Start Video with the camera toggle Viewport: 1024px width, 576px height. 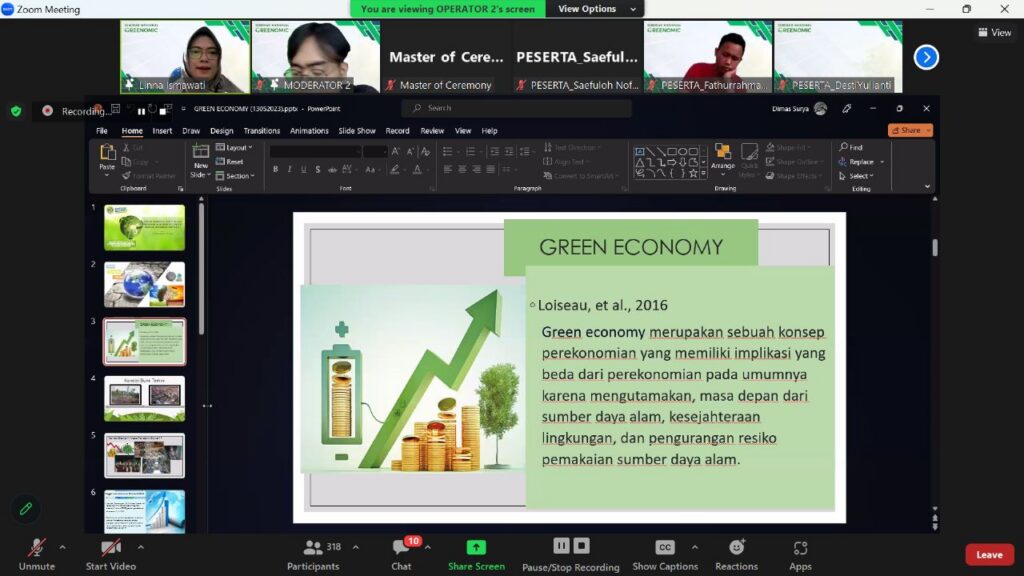click(110, 553)
